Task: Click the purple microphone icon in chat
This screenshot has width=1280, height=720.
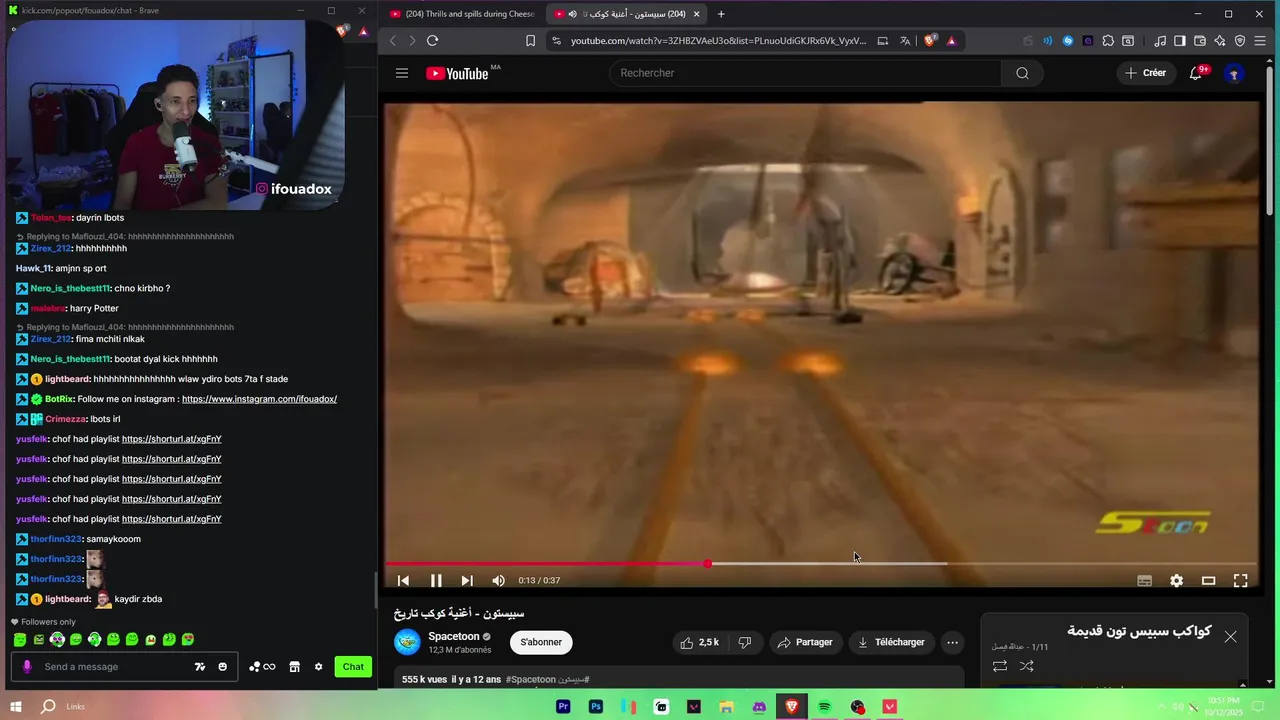Action: click(27, 667)
